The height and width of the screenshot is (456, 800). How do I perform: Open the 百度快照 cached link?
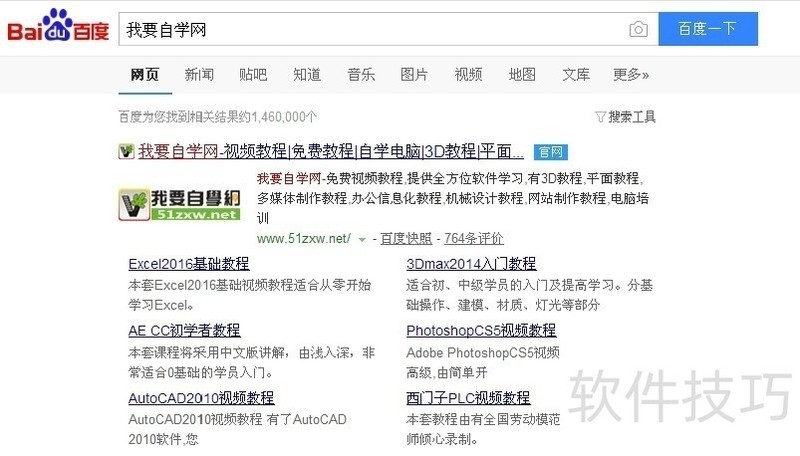406,238
